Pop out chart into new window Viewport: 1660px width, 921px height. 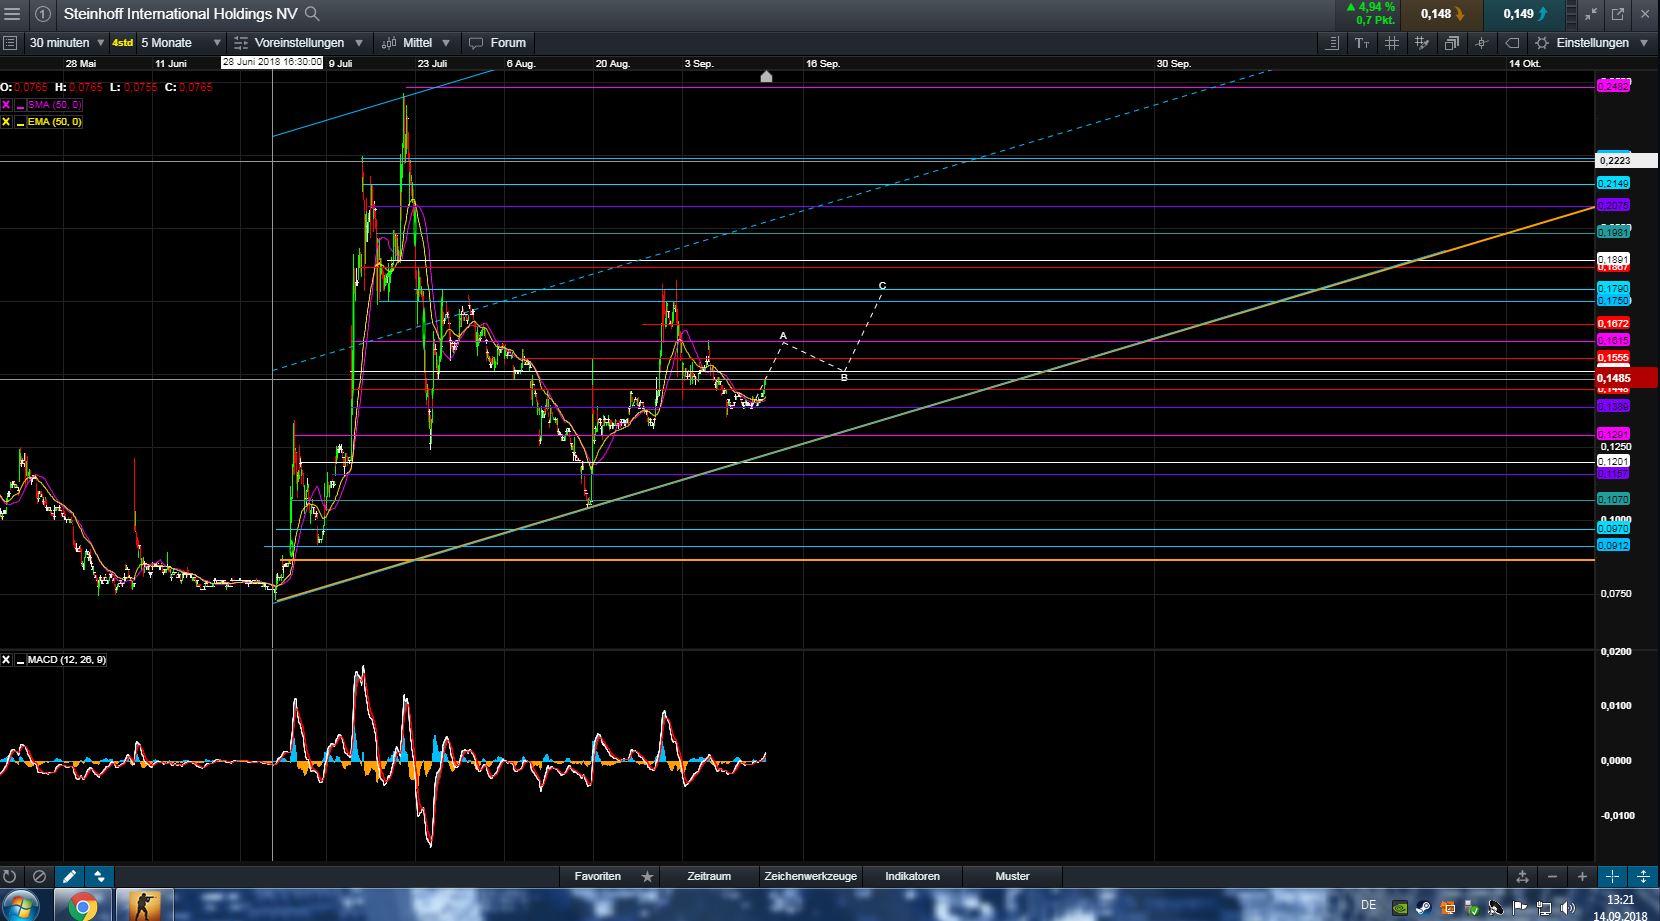click(x=1618, y=14)
